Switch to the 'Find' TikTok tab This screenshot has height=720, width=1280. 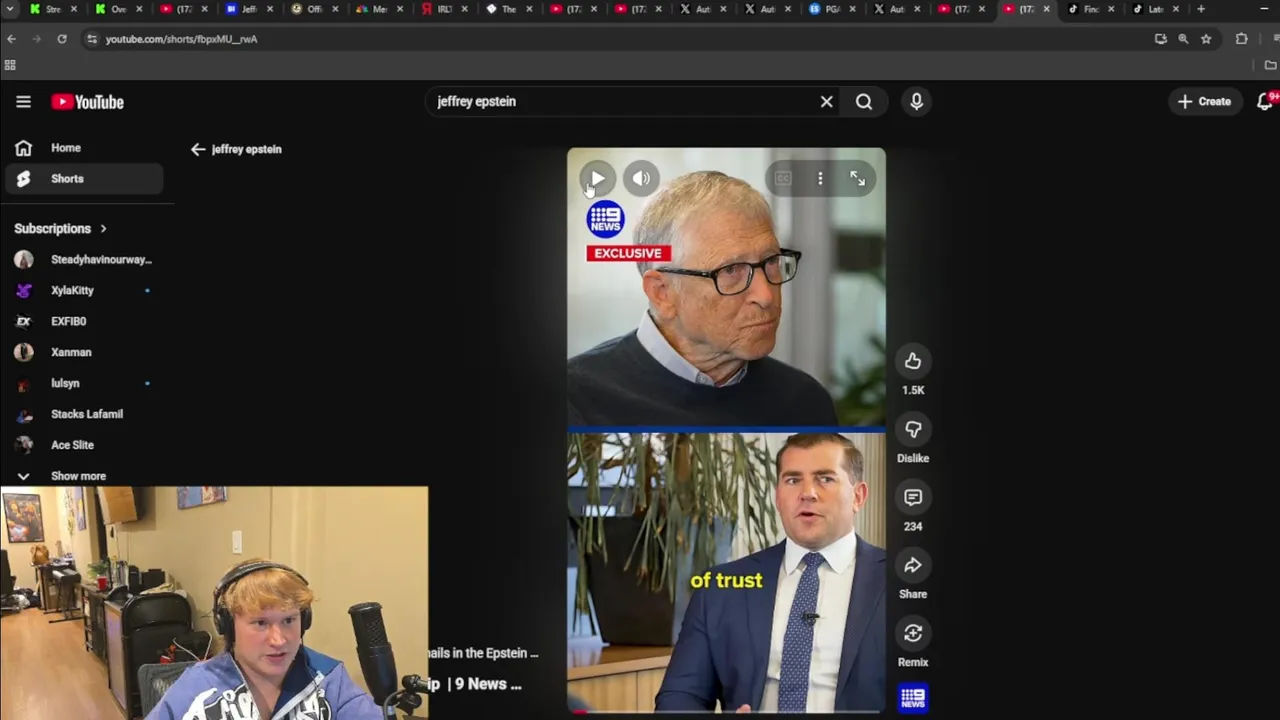1090,9
